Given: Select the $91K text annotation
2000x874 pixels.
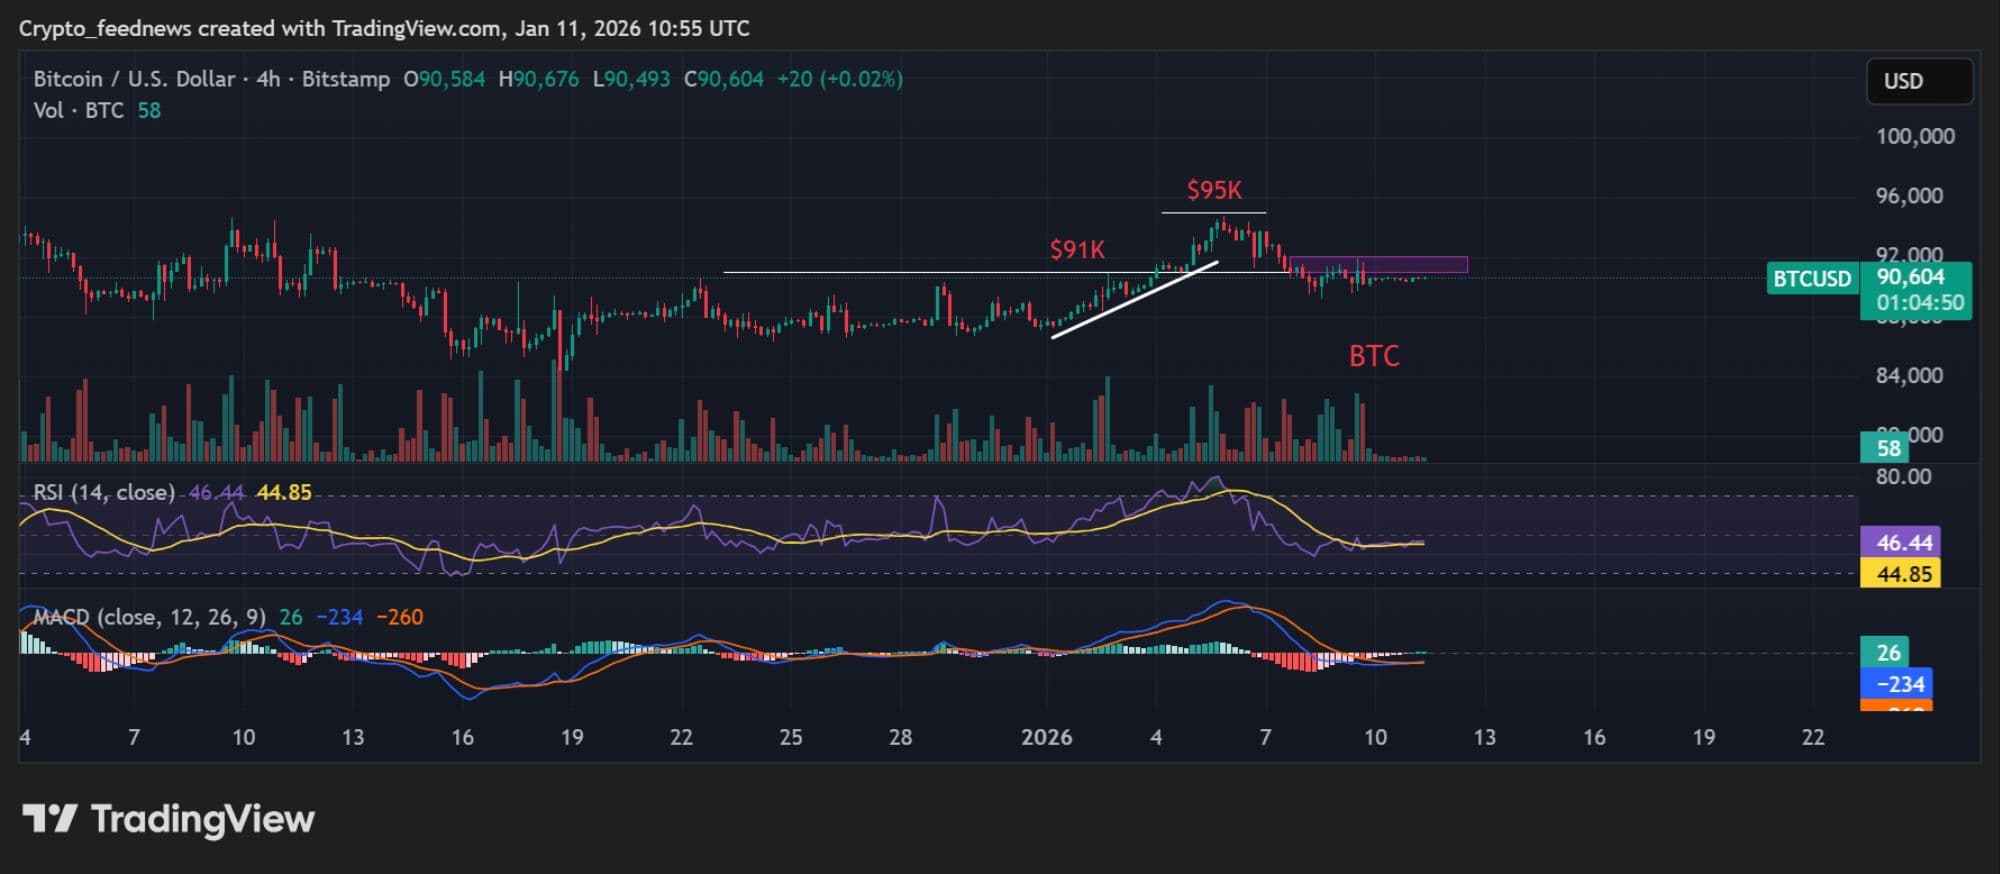Looking at the screenshot, I should pos(1076,250).
